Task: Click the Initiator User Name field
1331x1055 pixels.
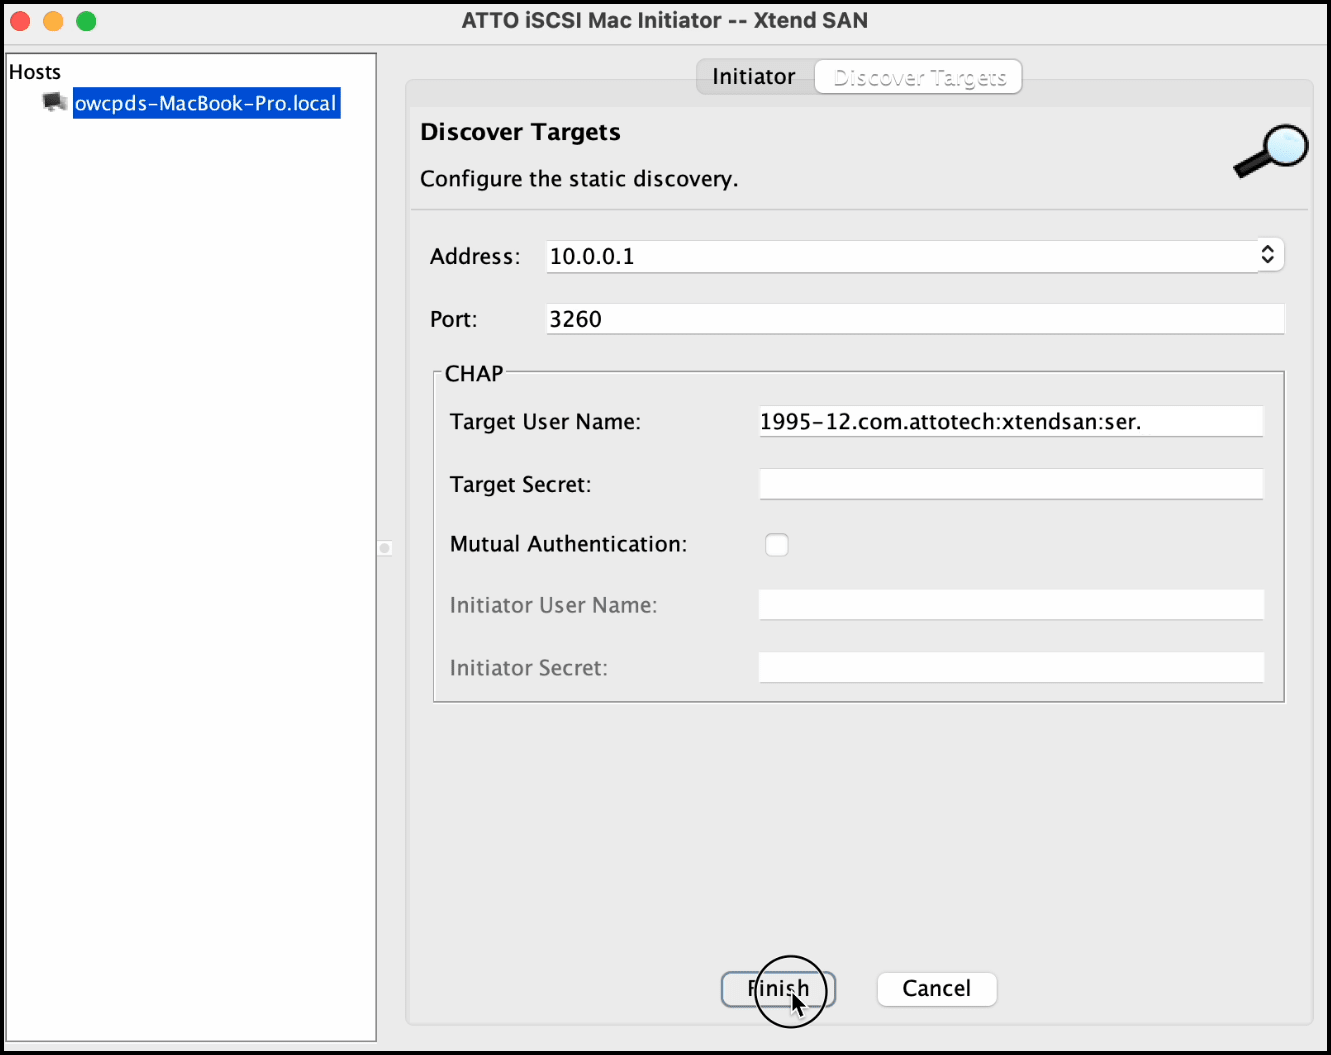Action: tap(1010, 605)
